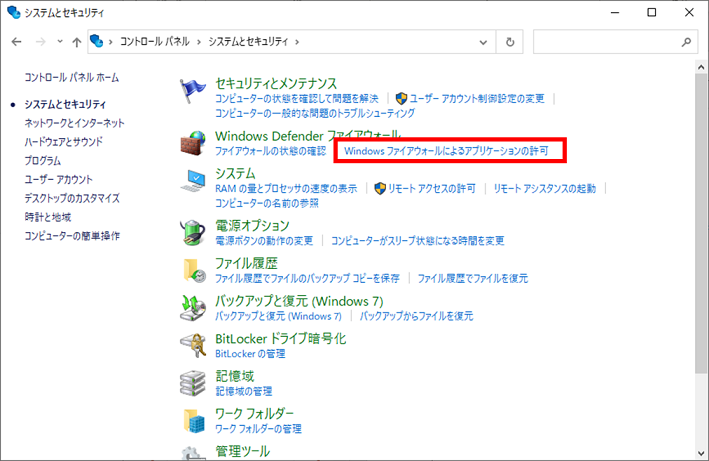Image resolution: width=709 pixels, height=461 pixels.
Task: Select ハードウェアとサウンド in sidebar
Action: click(x=63, y=142)
